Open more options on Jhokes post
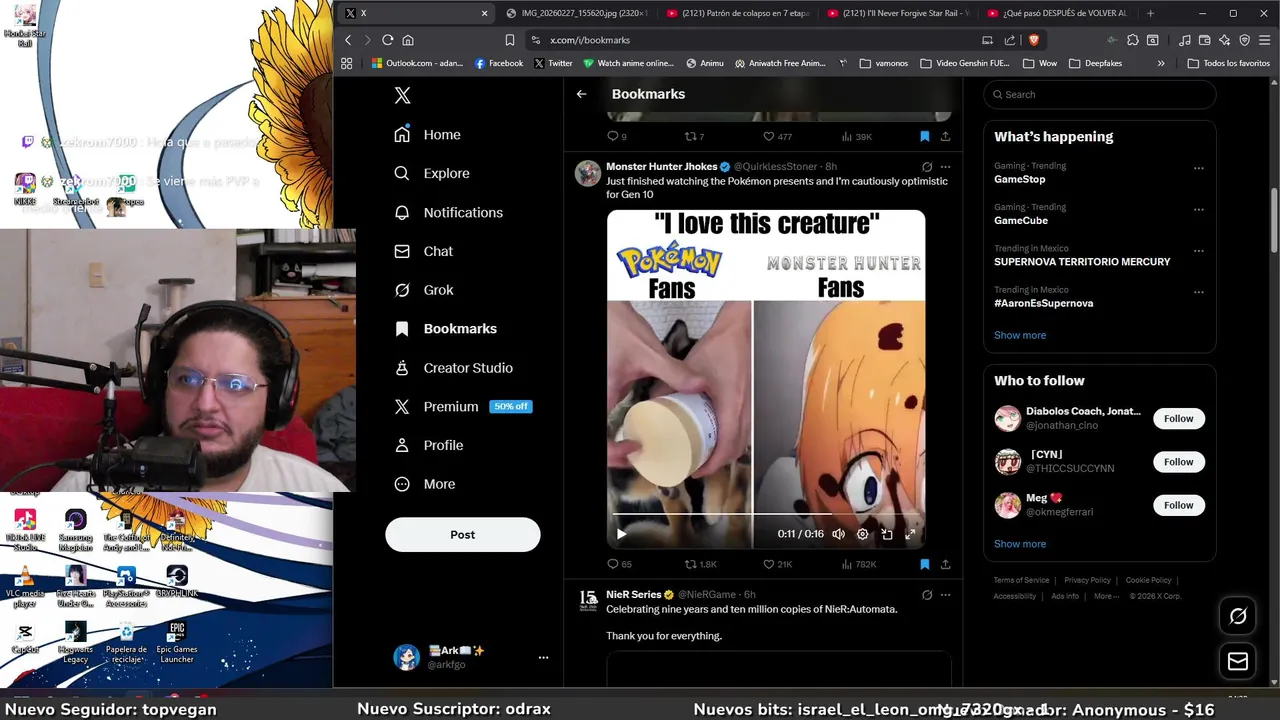 [x=945, y=167]
